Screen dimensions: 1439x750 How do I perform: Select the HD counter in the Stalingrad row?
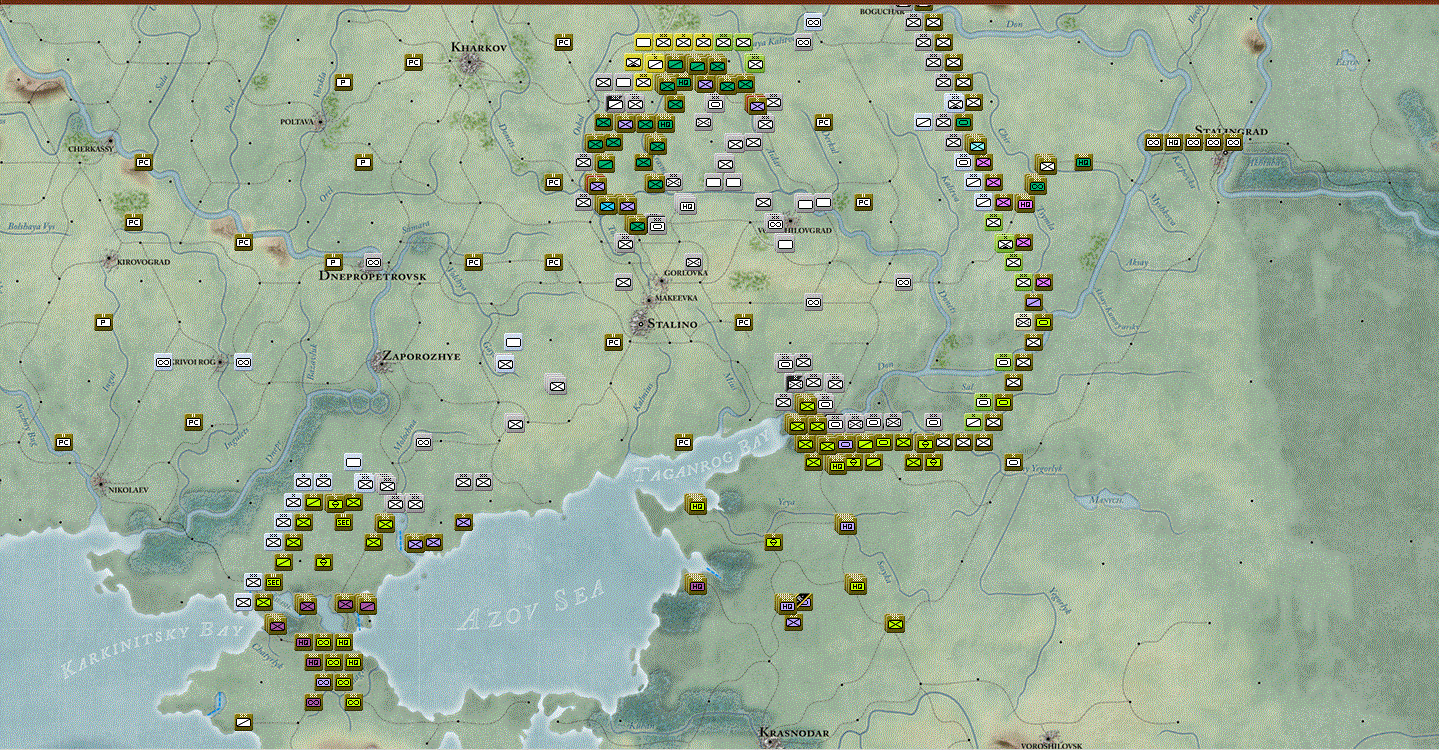tap(1173, 142)
